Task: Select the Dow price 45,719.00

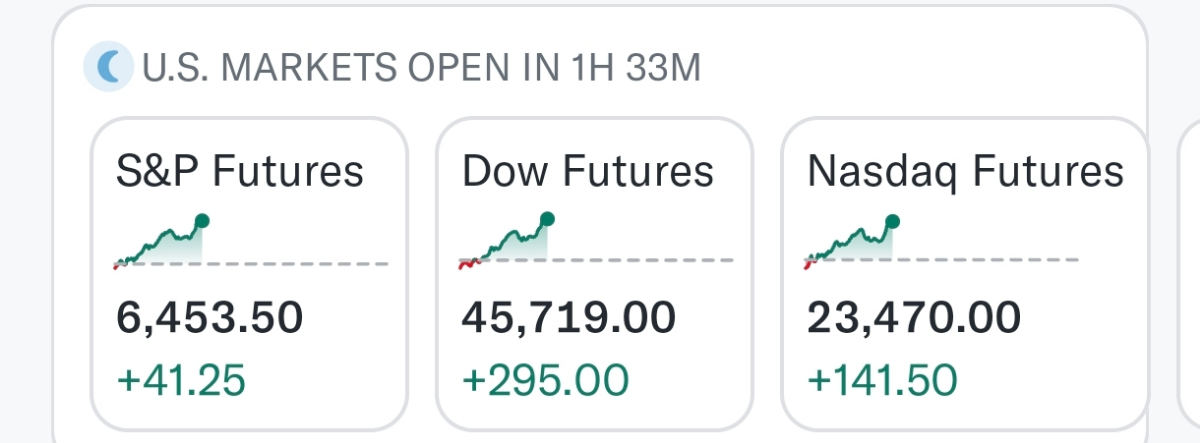Action: point(568,318)
